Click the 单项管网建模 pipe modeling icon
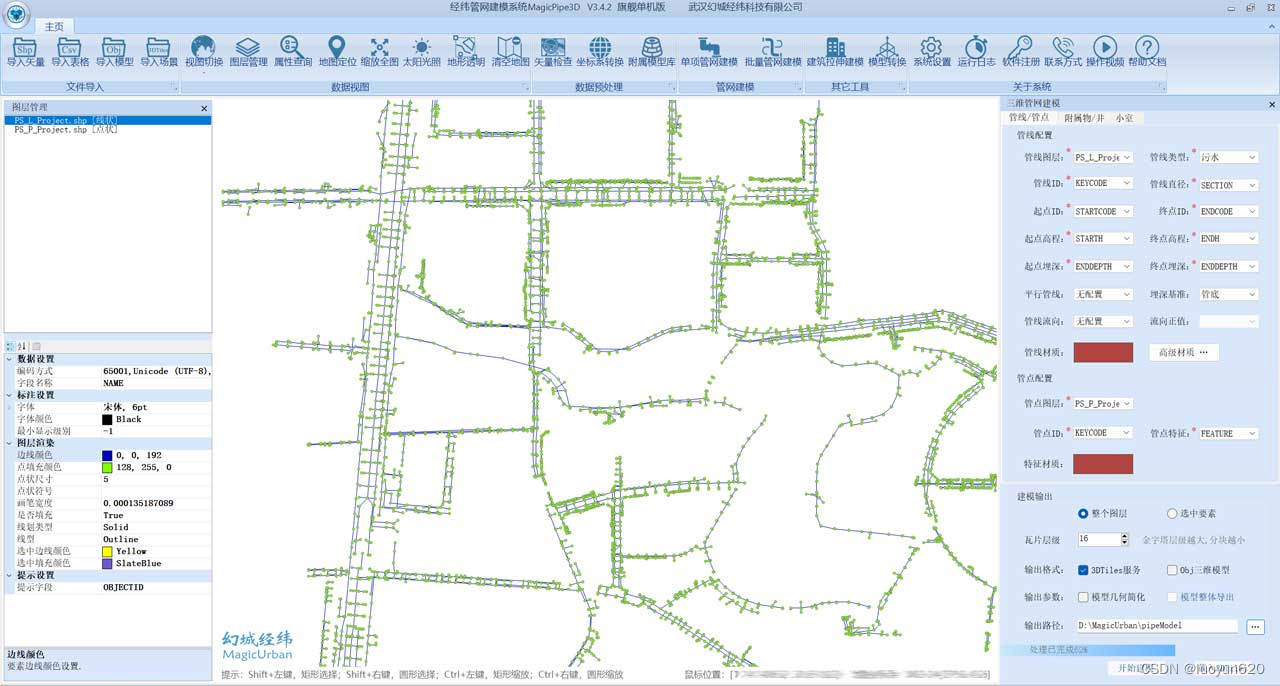Viewport: 1280px width, 686px height. pos(709,51)
